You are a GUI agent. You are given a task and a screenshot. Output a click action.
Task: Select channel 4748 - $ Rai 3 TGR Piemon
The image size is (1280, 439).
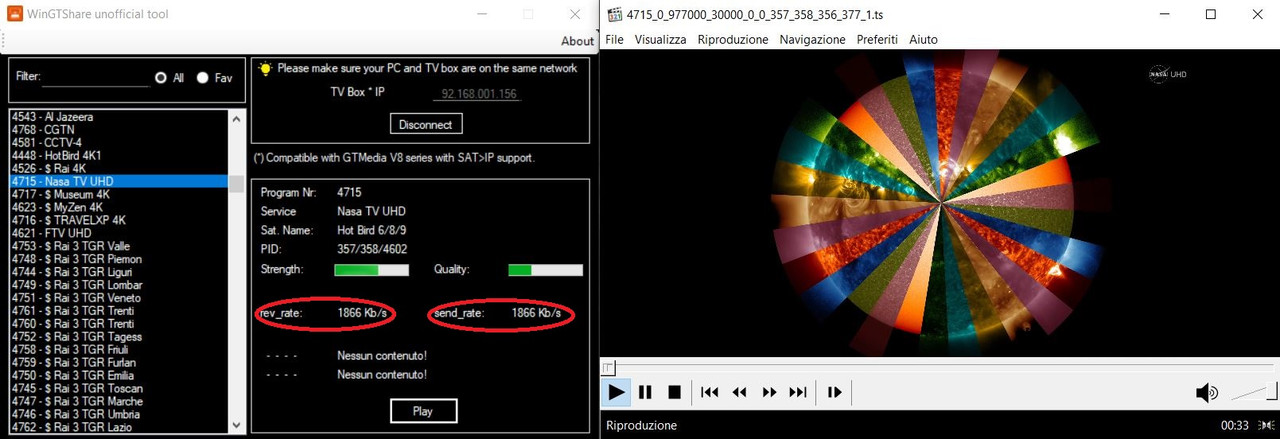click(119, 259)
